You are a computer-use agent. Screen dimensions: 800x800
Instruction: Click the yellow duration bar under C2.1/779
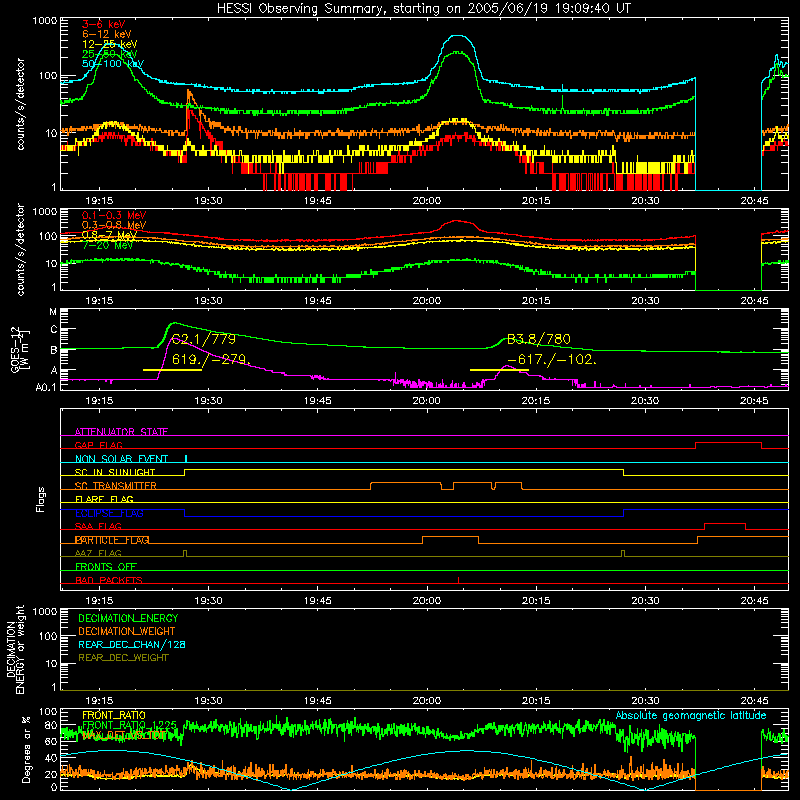pos(172,370)
